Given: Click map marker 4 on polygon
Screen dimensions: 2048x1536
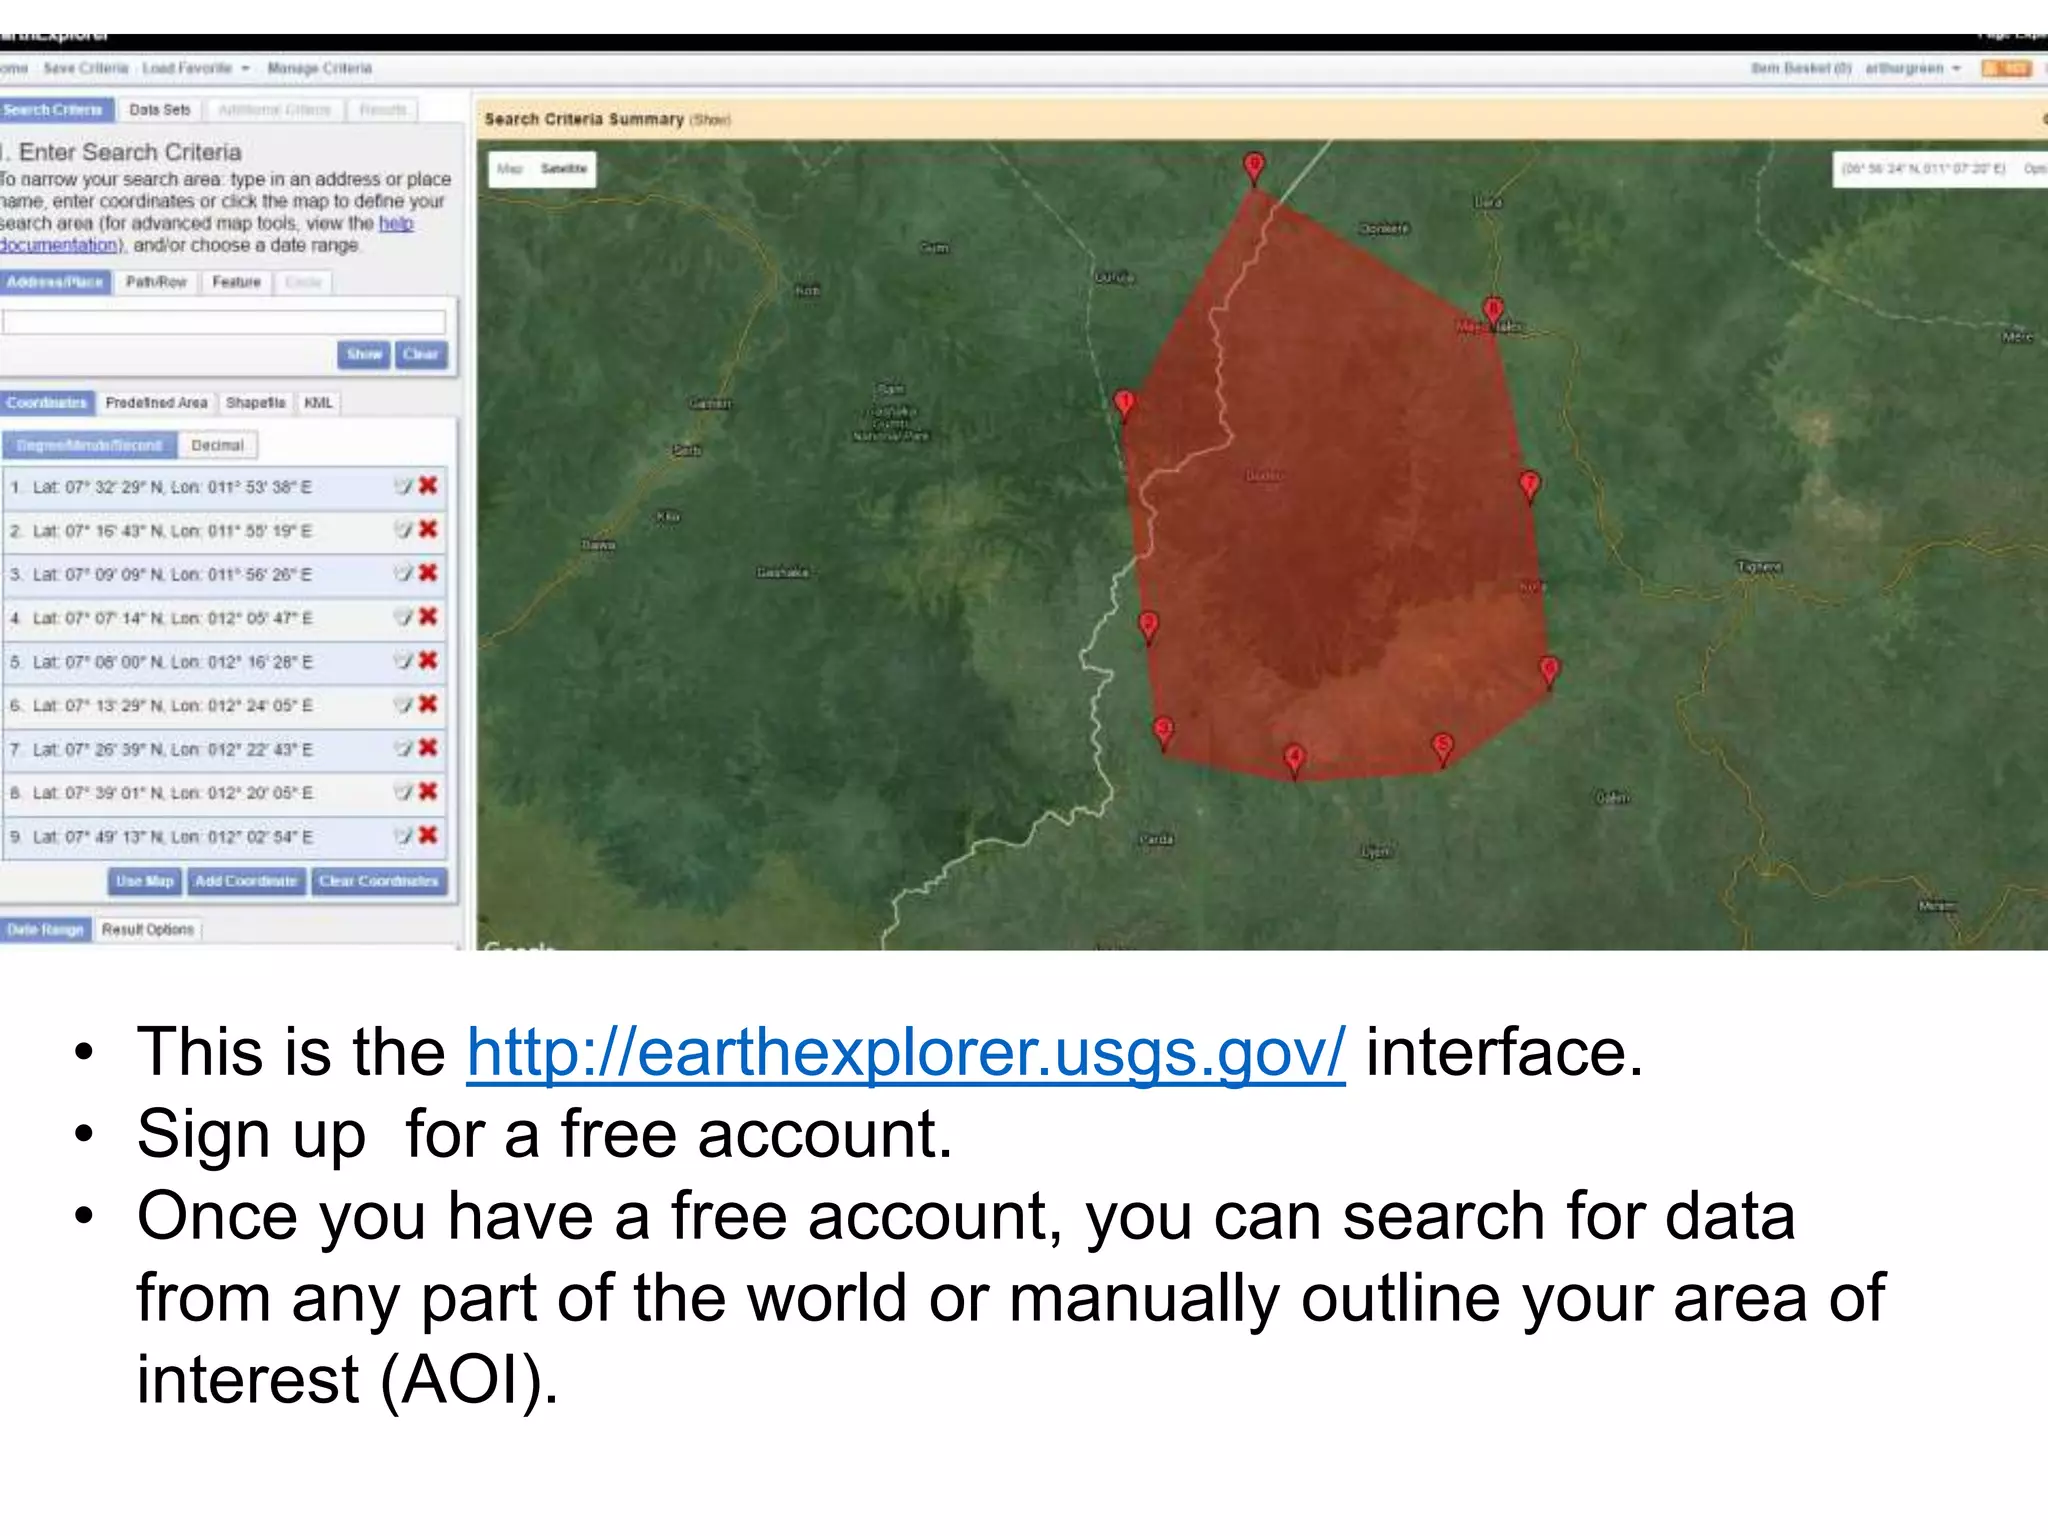Looking at the screenshot, I should [1295, 760].
